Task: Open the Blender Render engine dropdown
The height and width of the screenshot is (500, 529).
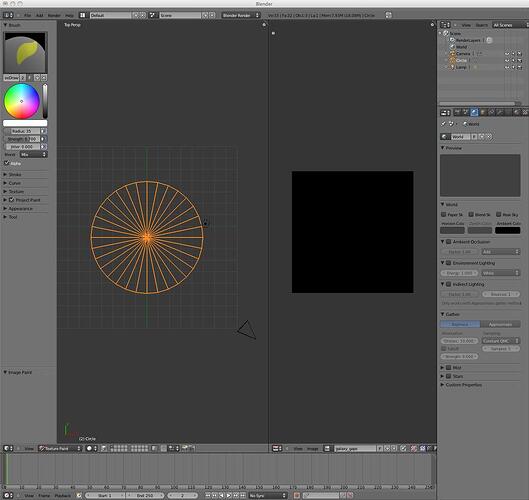Action: click(241, 16)
